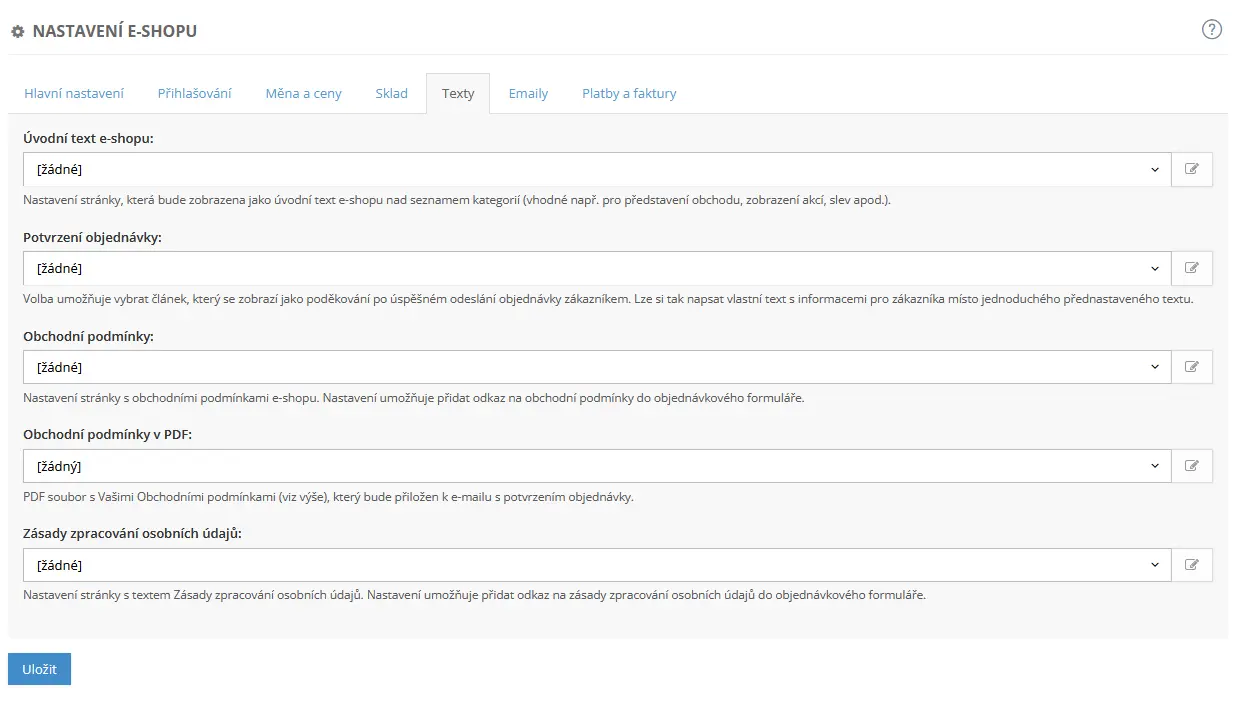
Task: Expand the Obchodní podmínky select box
Action: [x=597, y=367]
